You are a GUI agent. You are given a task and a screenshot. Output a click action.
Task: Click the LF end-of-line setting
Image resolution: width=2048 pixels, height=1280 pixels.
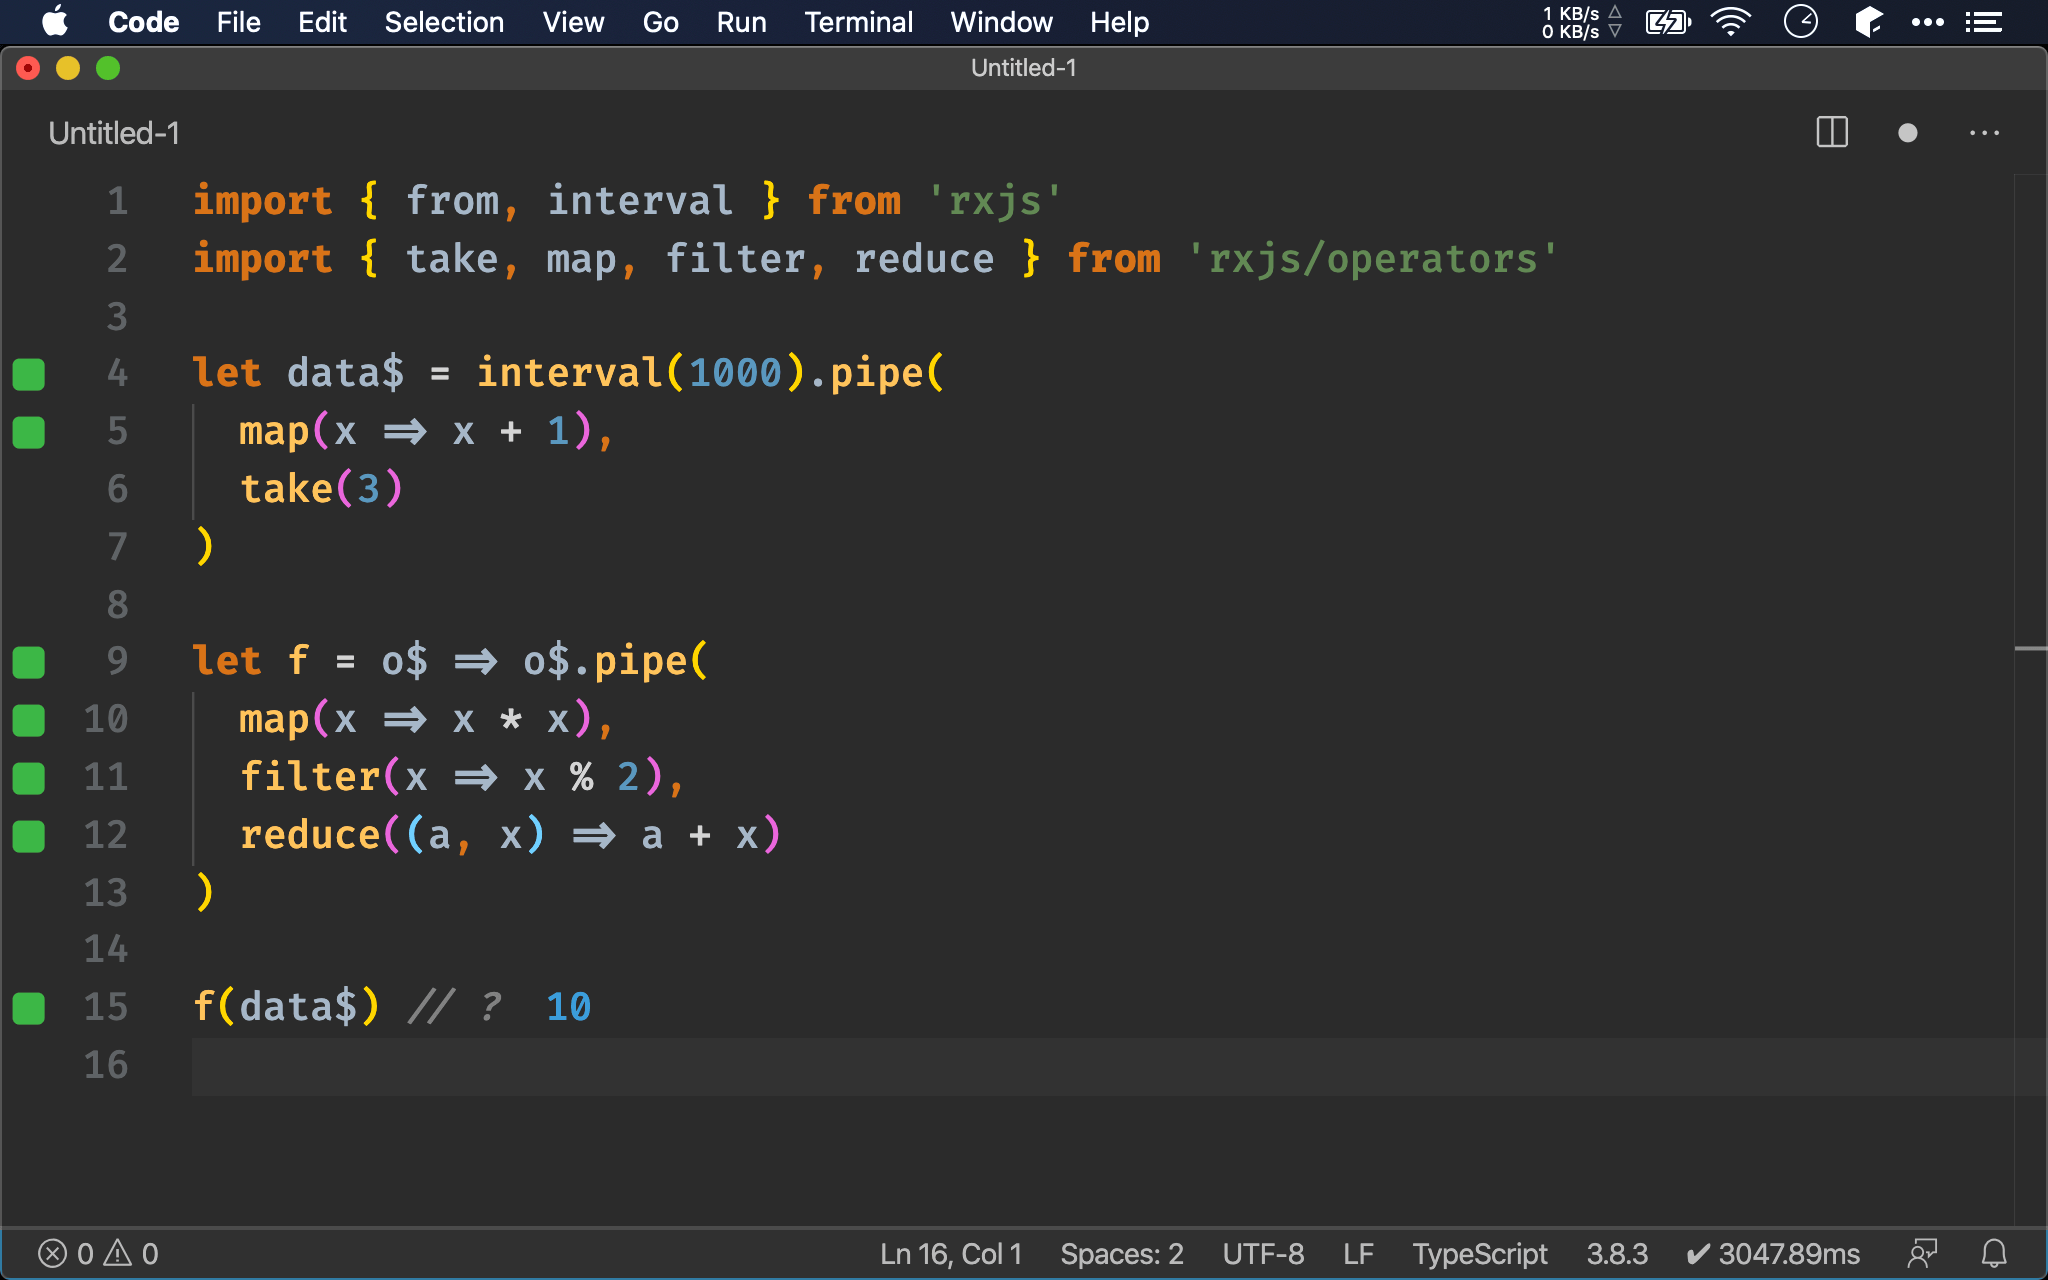point(1358,1253)
